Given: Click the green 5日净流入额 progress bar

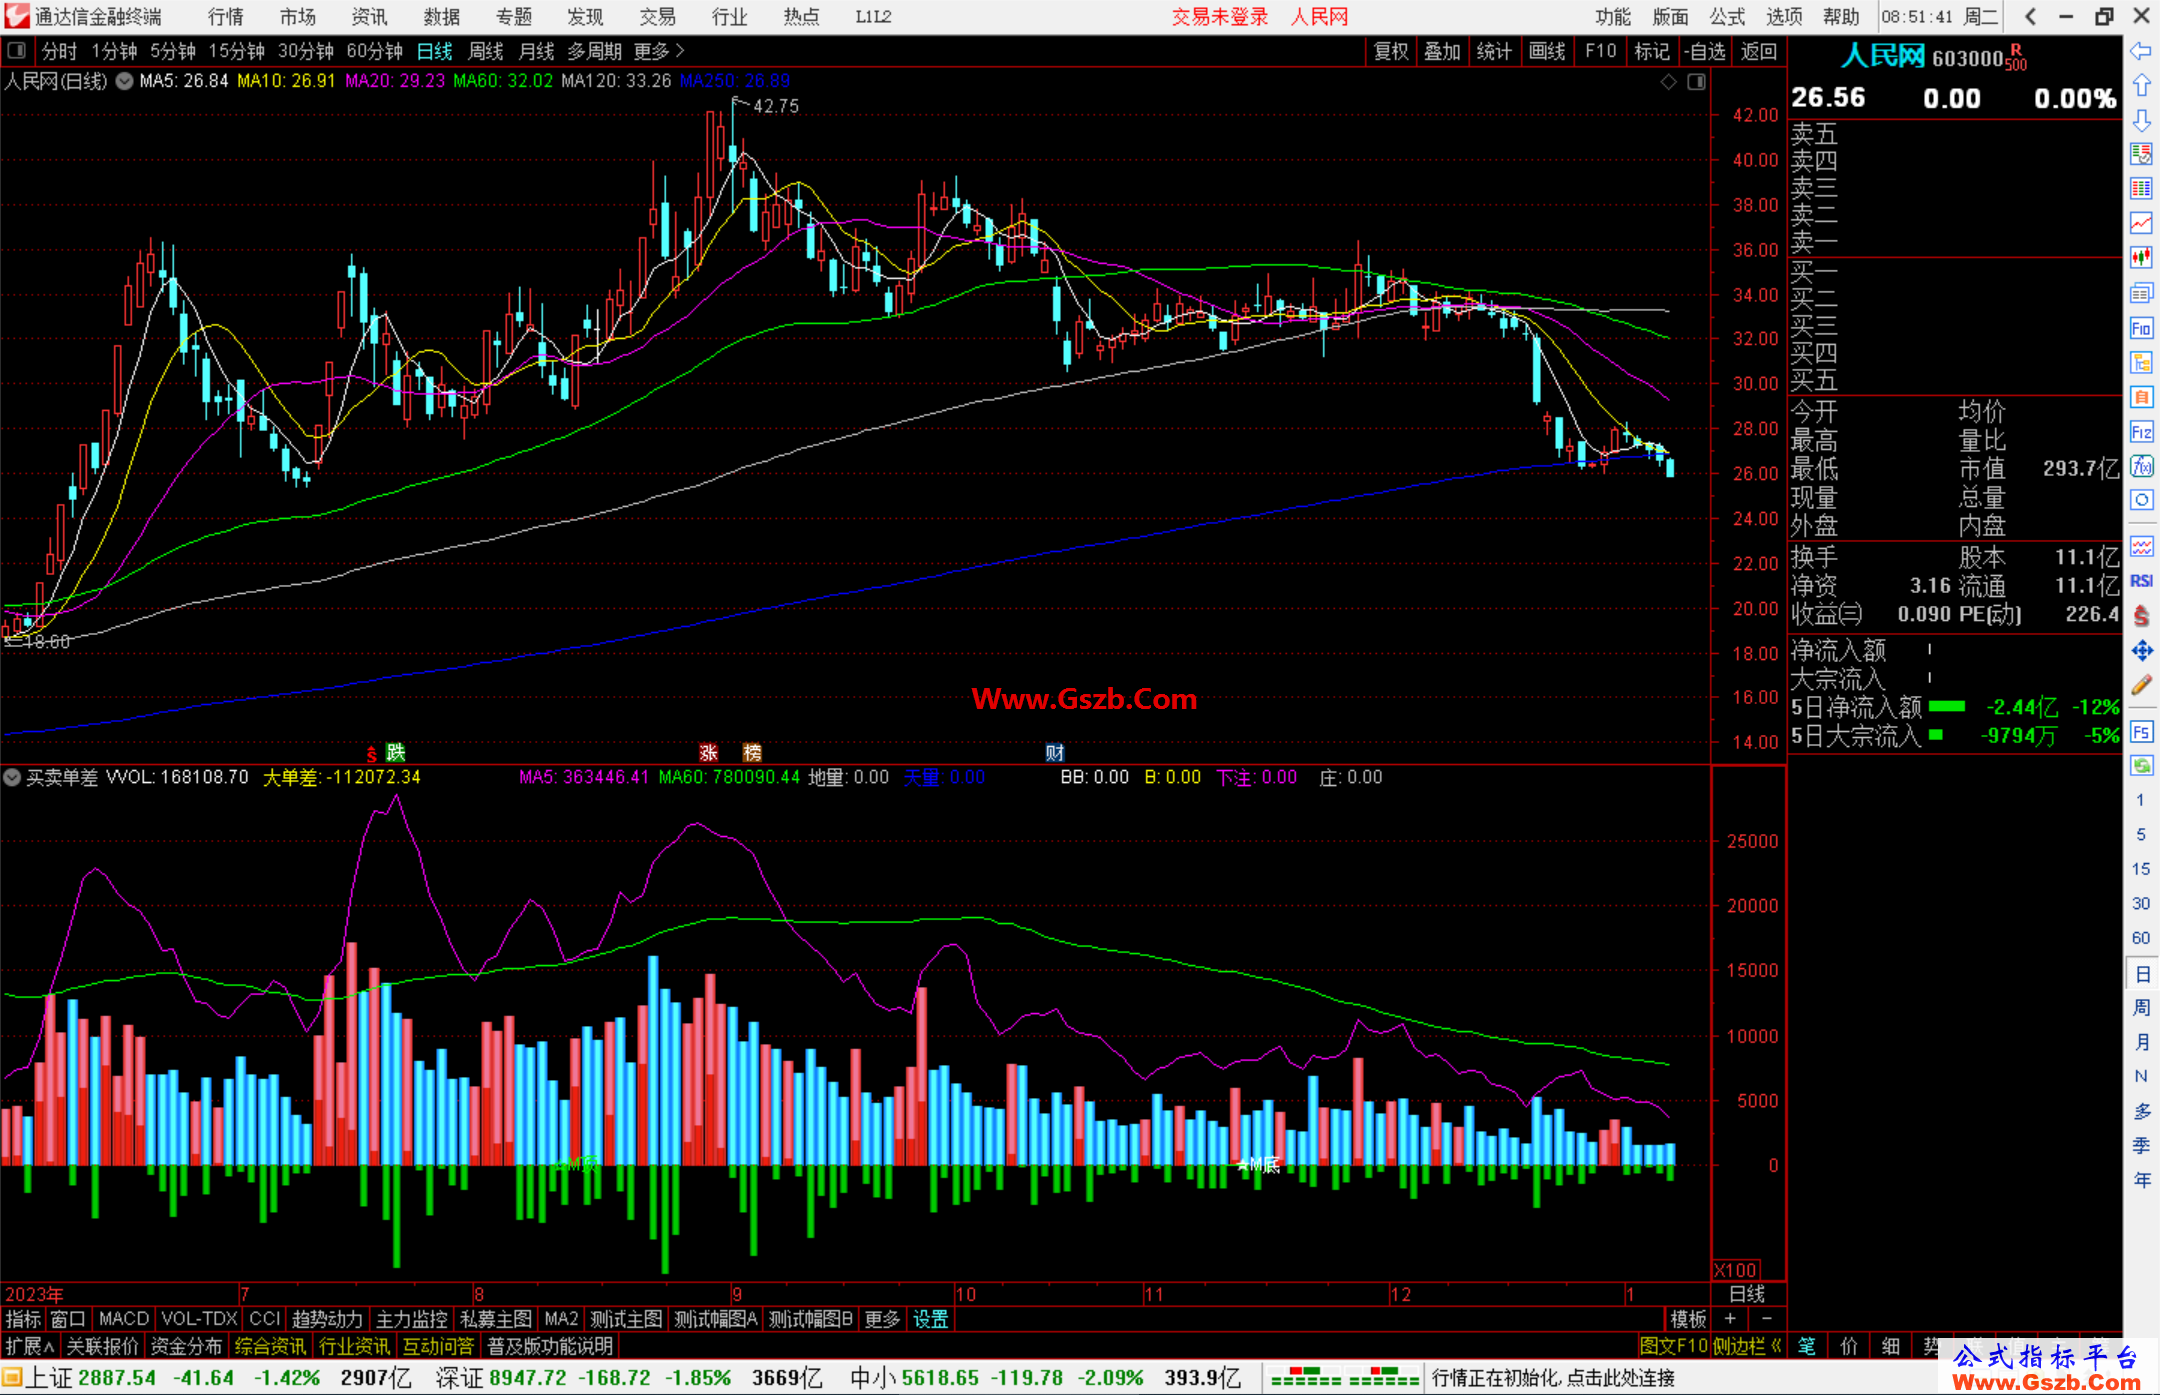Looking at the screenshot, I should (x=1946, y=707).
